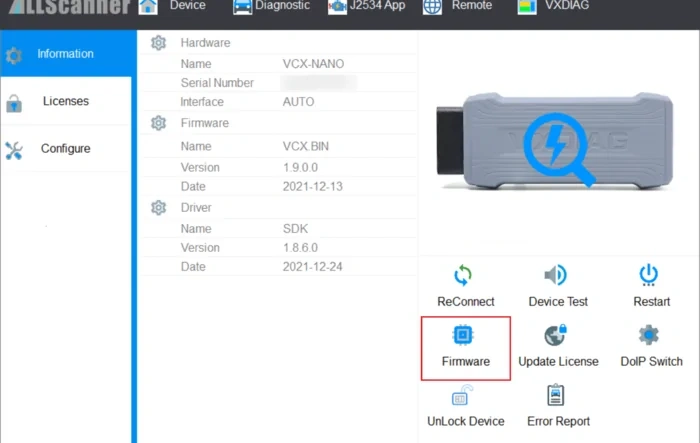Click the Information gear icon in sidebar
The width and height of the screenshot is (700, 443).
(14, 56)
